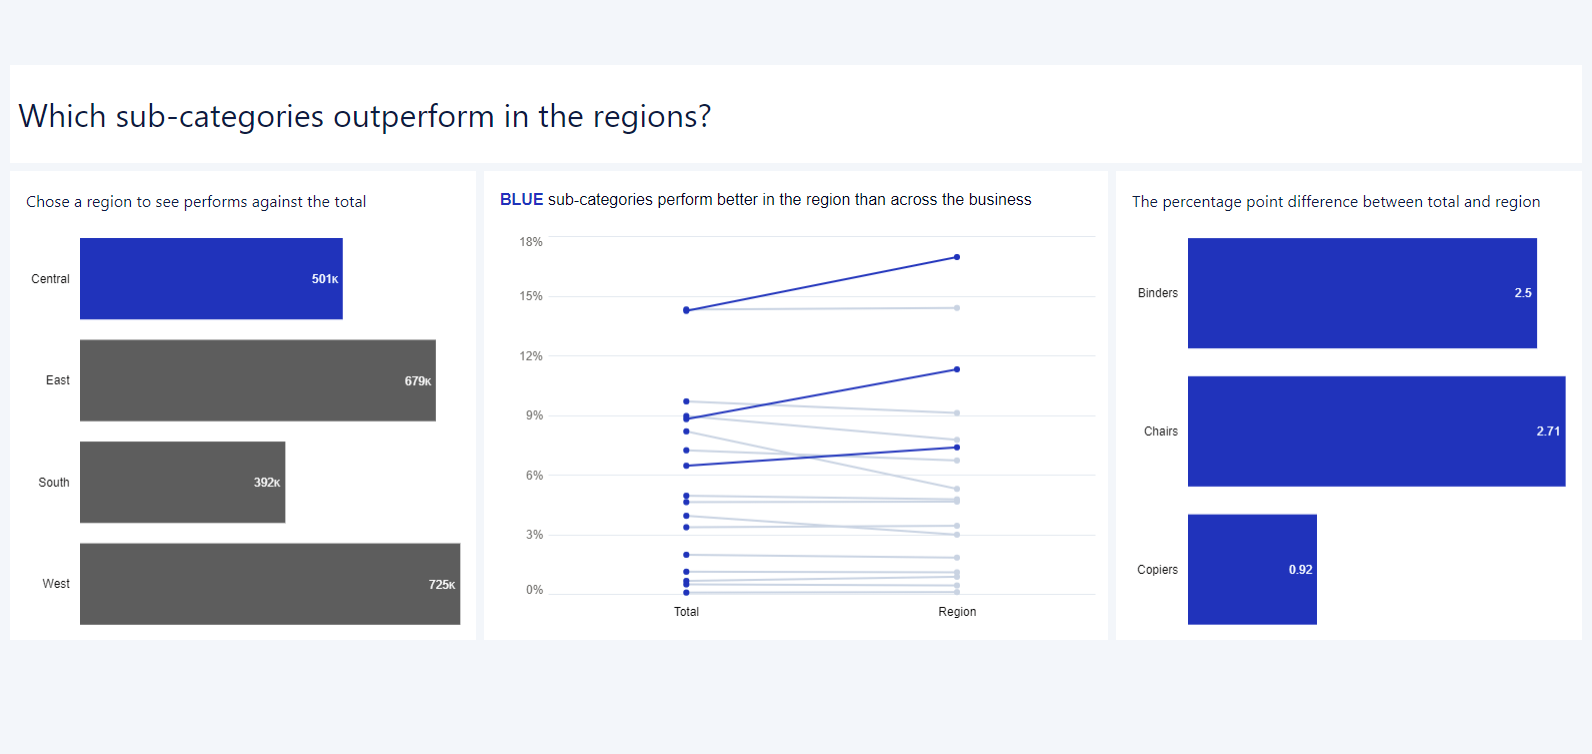The image size is (1592, 754).
Task: Choose the South region bar
Action: click(182, 482)
